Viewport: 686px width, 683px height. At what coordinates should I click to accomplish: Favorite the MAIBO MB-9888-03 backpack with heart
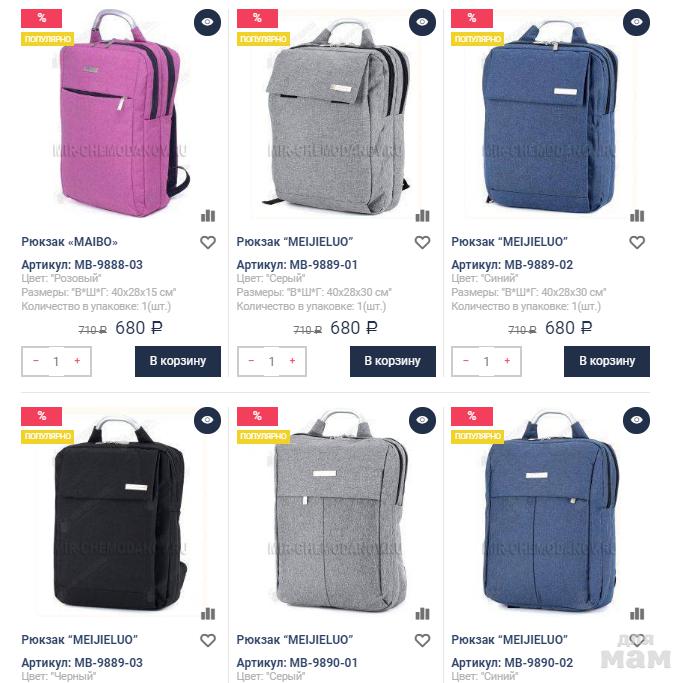[x=208, y=242]
